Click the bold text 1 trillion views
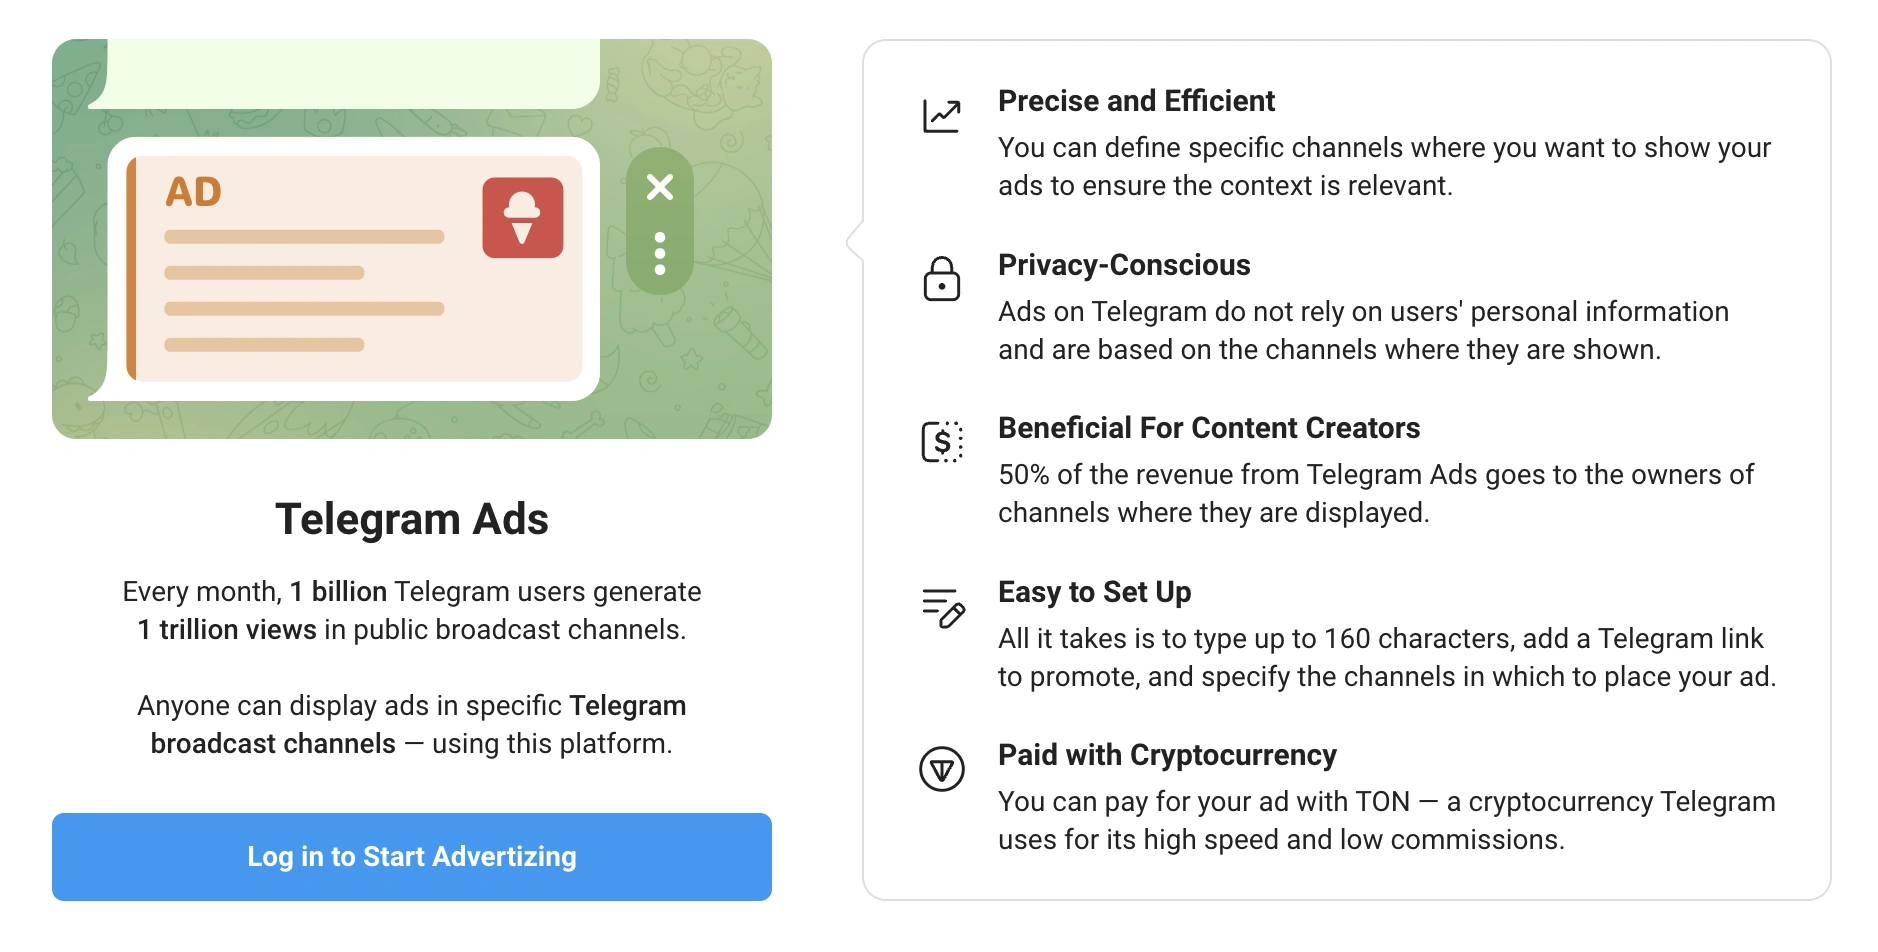The height and width of the screenshot is (952, 1878). 227,630
